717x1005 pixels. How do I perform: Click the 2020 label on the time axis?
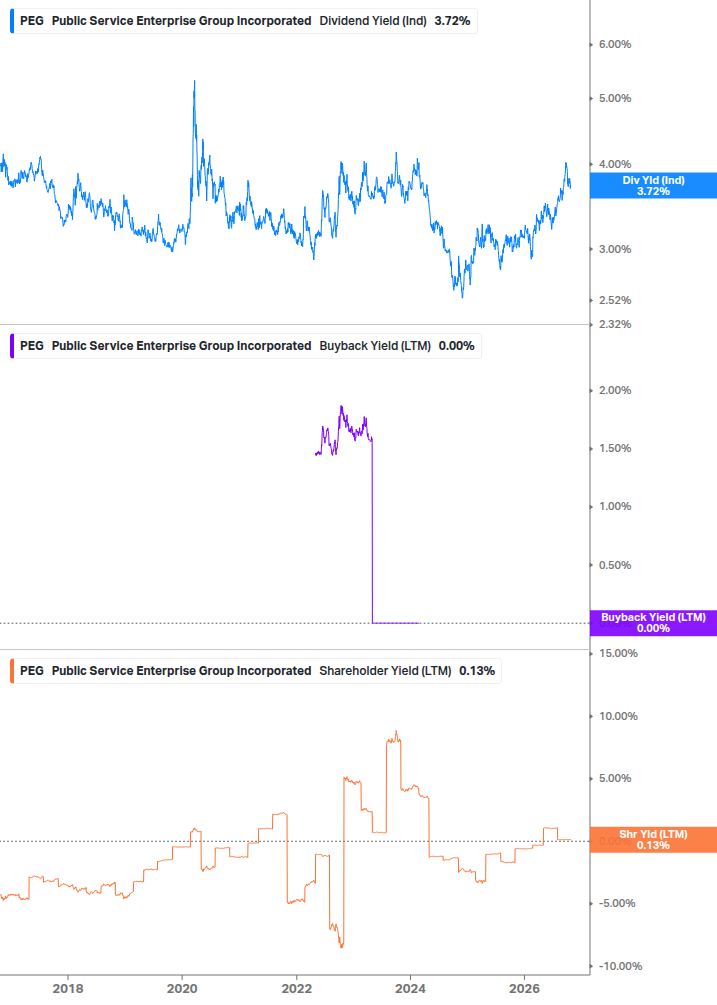[182, 988]
